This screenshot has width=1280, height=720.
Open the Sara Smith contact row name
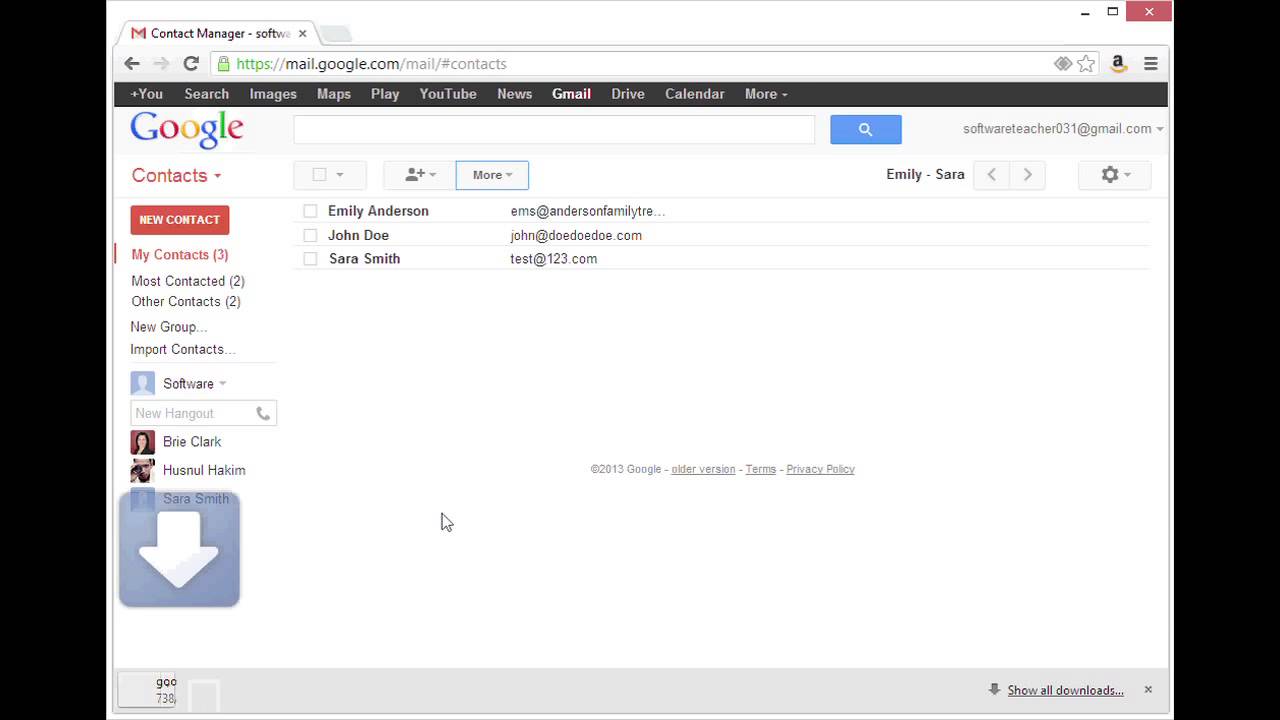click(364, 258)
